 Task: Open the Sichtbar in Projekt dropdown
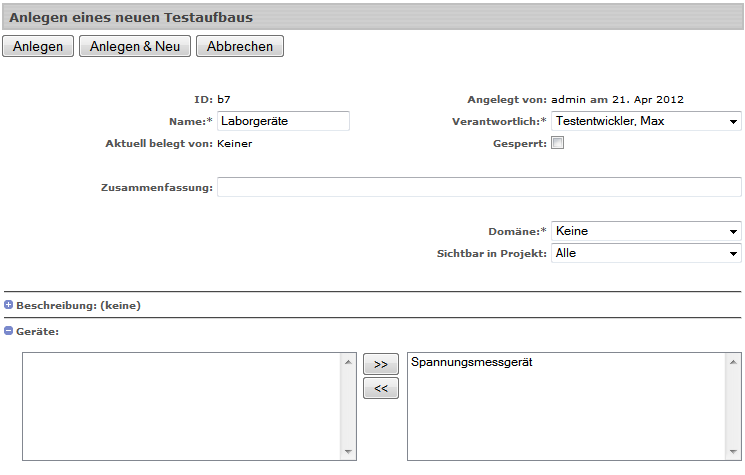click(x=646, y=253)
